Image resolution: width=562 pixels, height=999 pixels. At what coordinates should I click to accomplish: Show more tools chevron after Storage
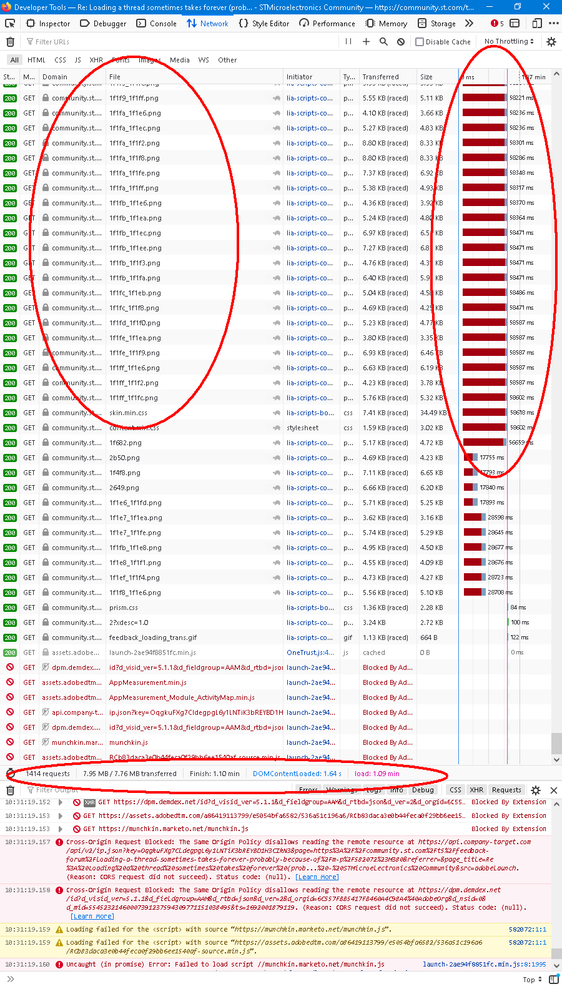469,24
